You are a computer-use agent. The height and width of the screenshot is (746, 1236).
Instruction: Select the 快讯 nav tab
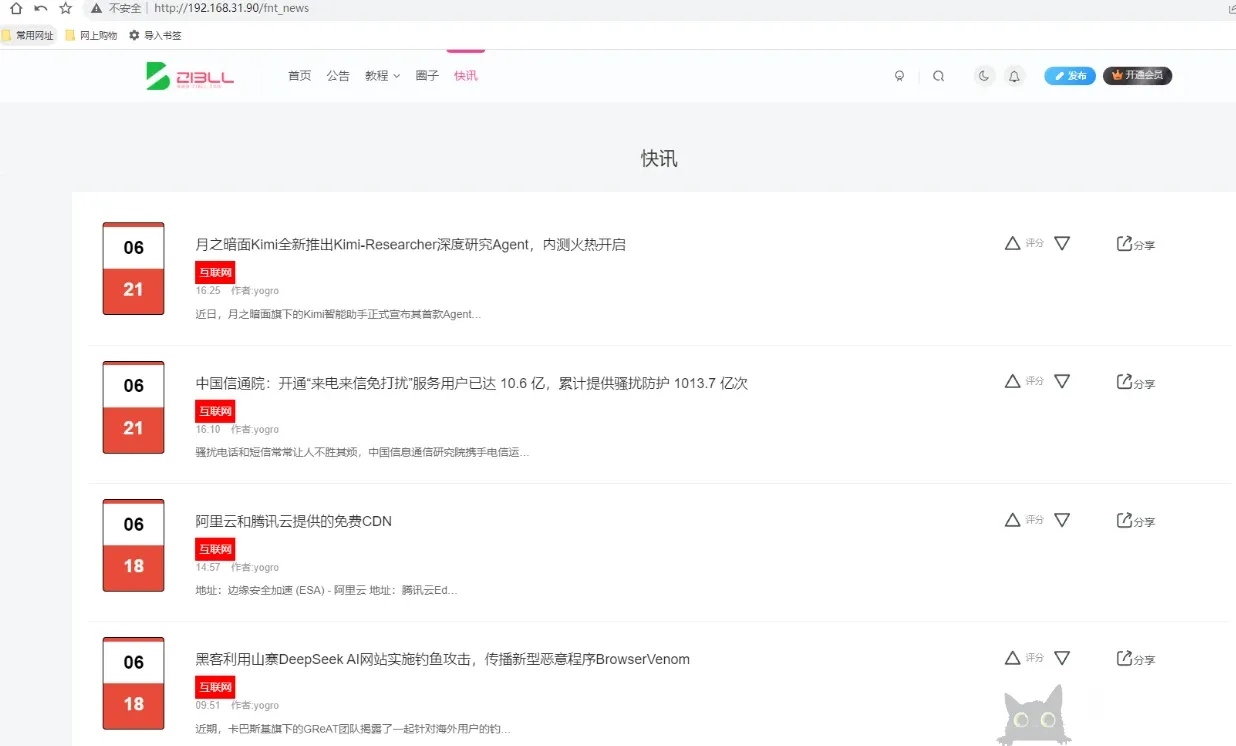(x=466, y=76)
